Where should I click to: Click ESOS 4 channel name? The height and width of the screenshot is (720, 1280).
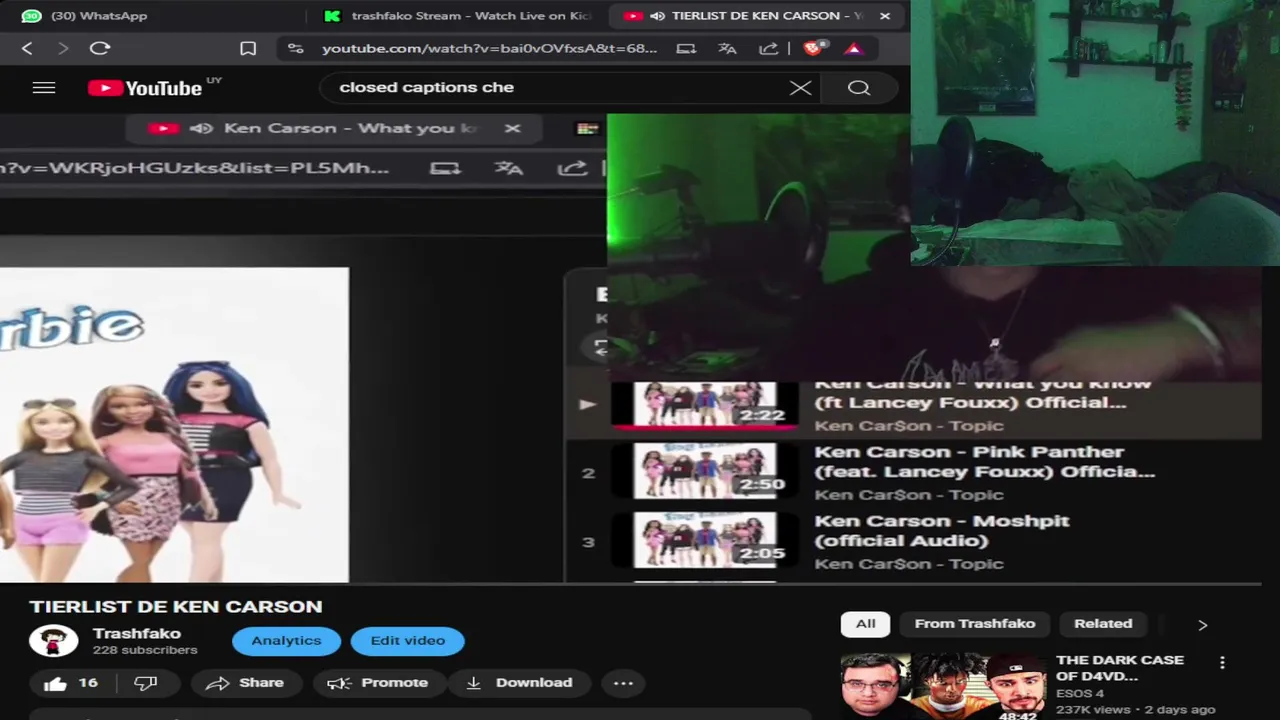[x=1080, y=693]
